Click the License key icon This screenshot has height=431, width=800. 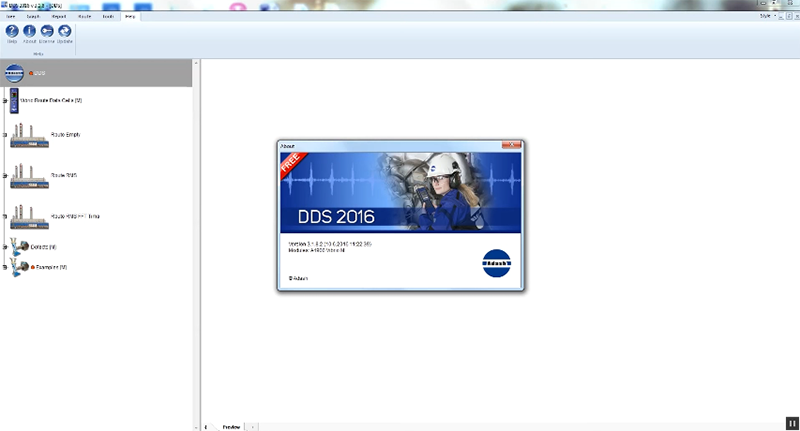(x=47, y=32)
